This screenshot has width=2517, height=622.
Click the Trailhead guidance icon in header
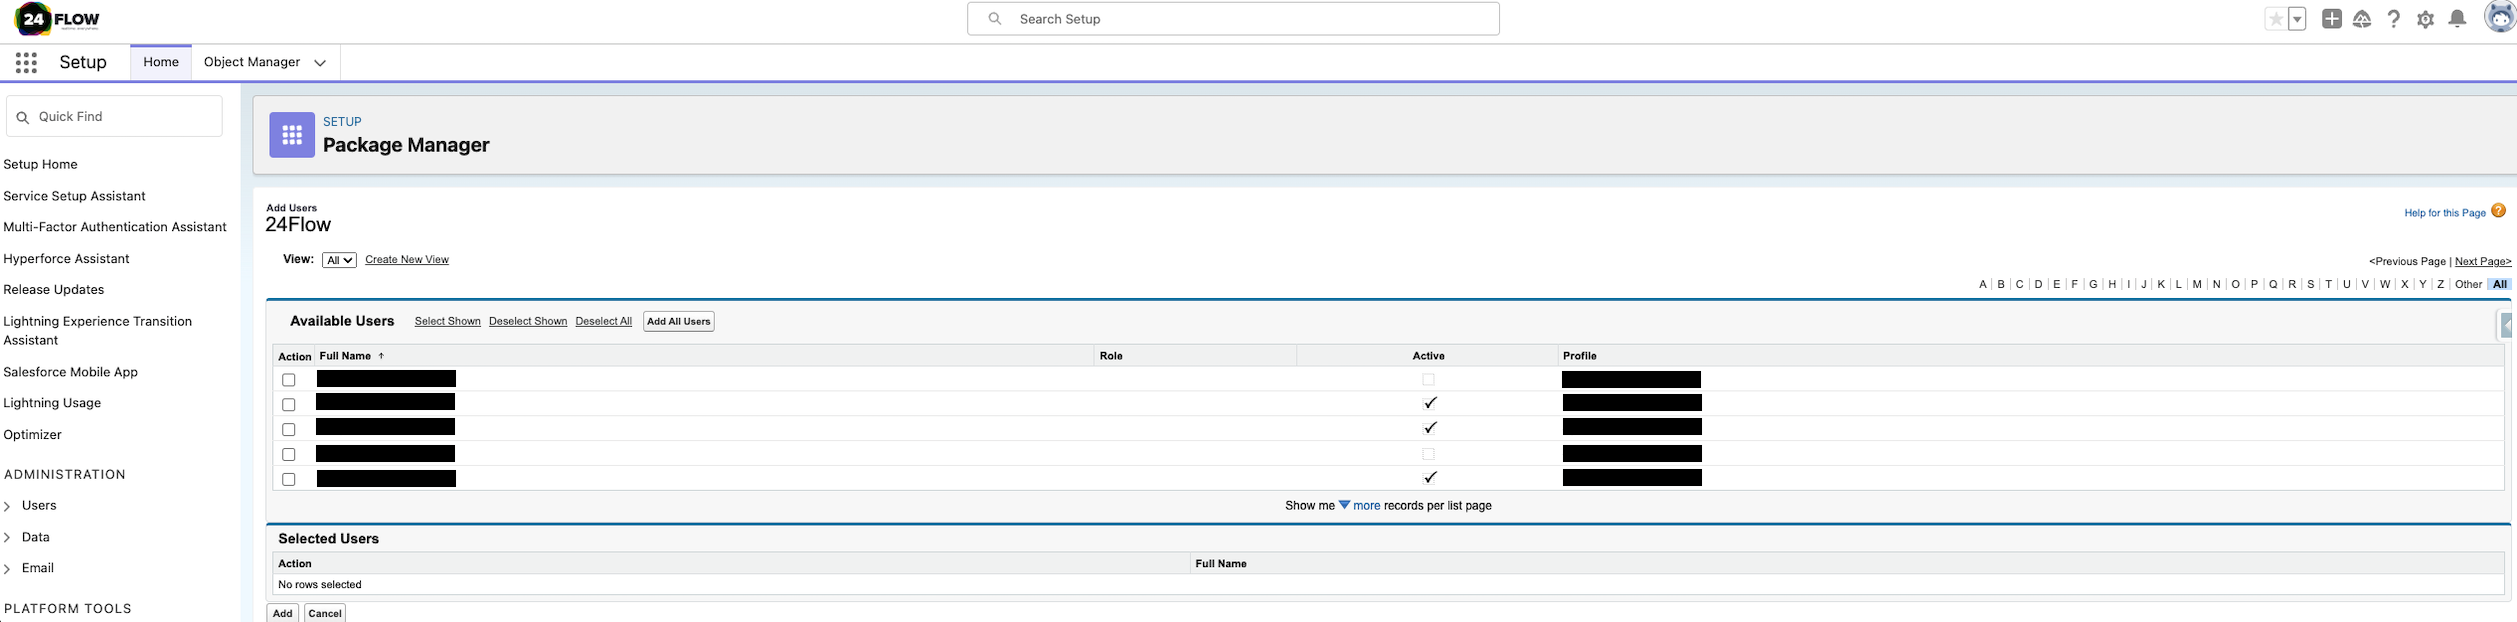pos(2362,19)
